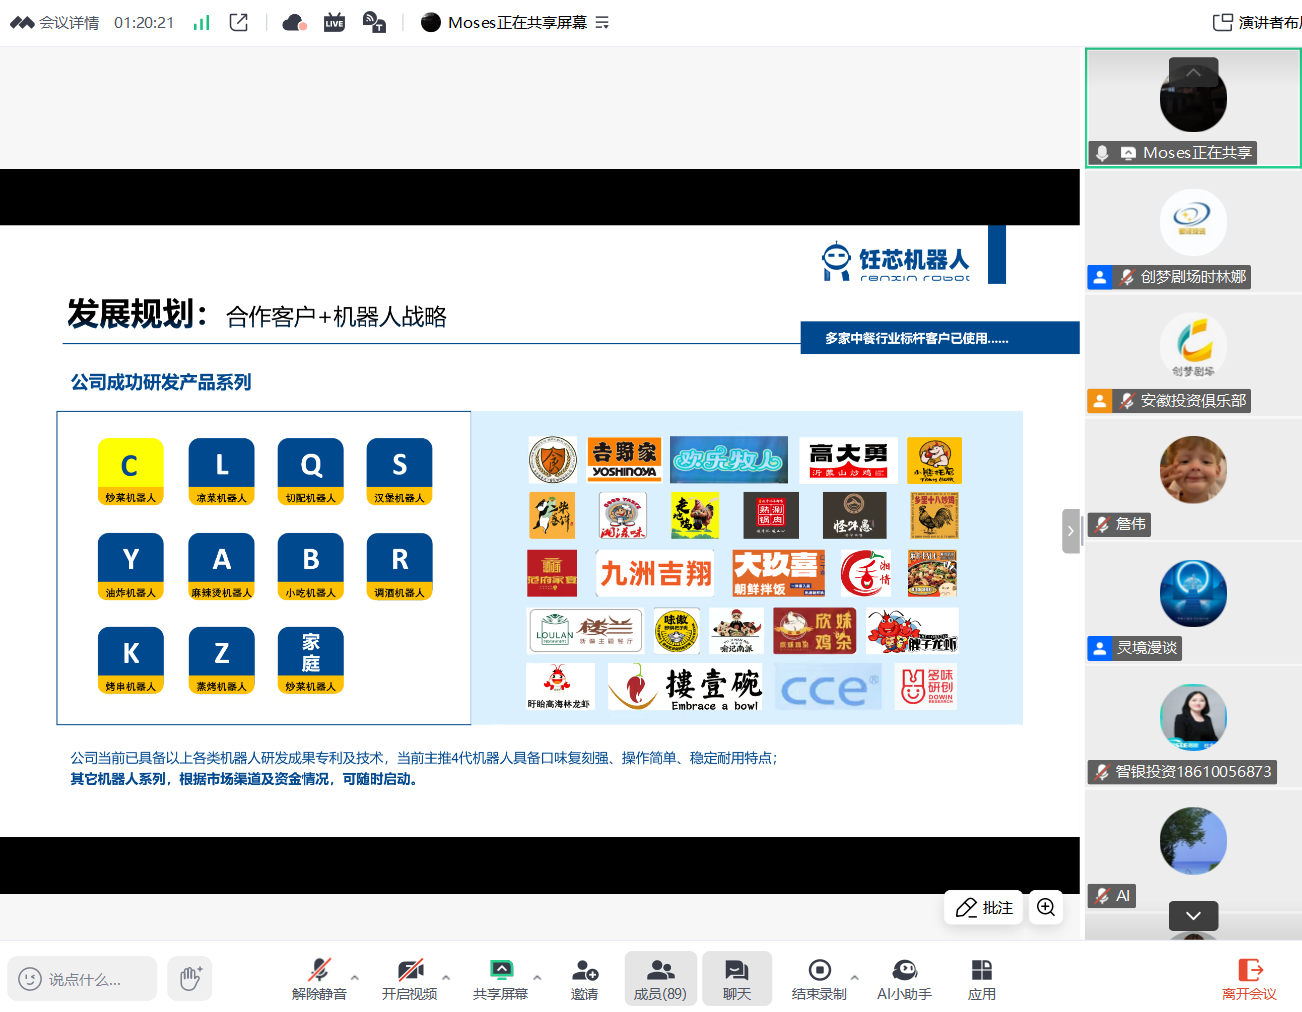
Task: Click the Y 油炸机器人 product tile
Action: (131, 566)
